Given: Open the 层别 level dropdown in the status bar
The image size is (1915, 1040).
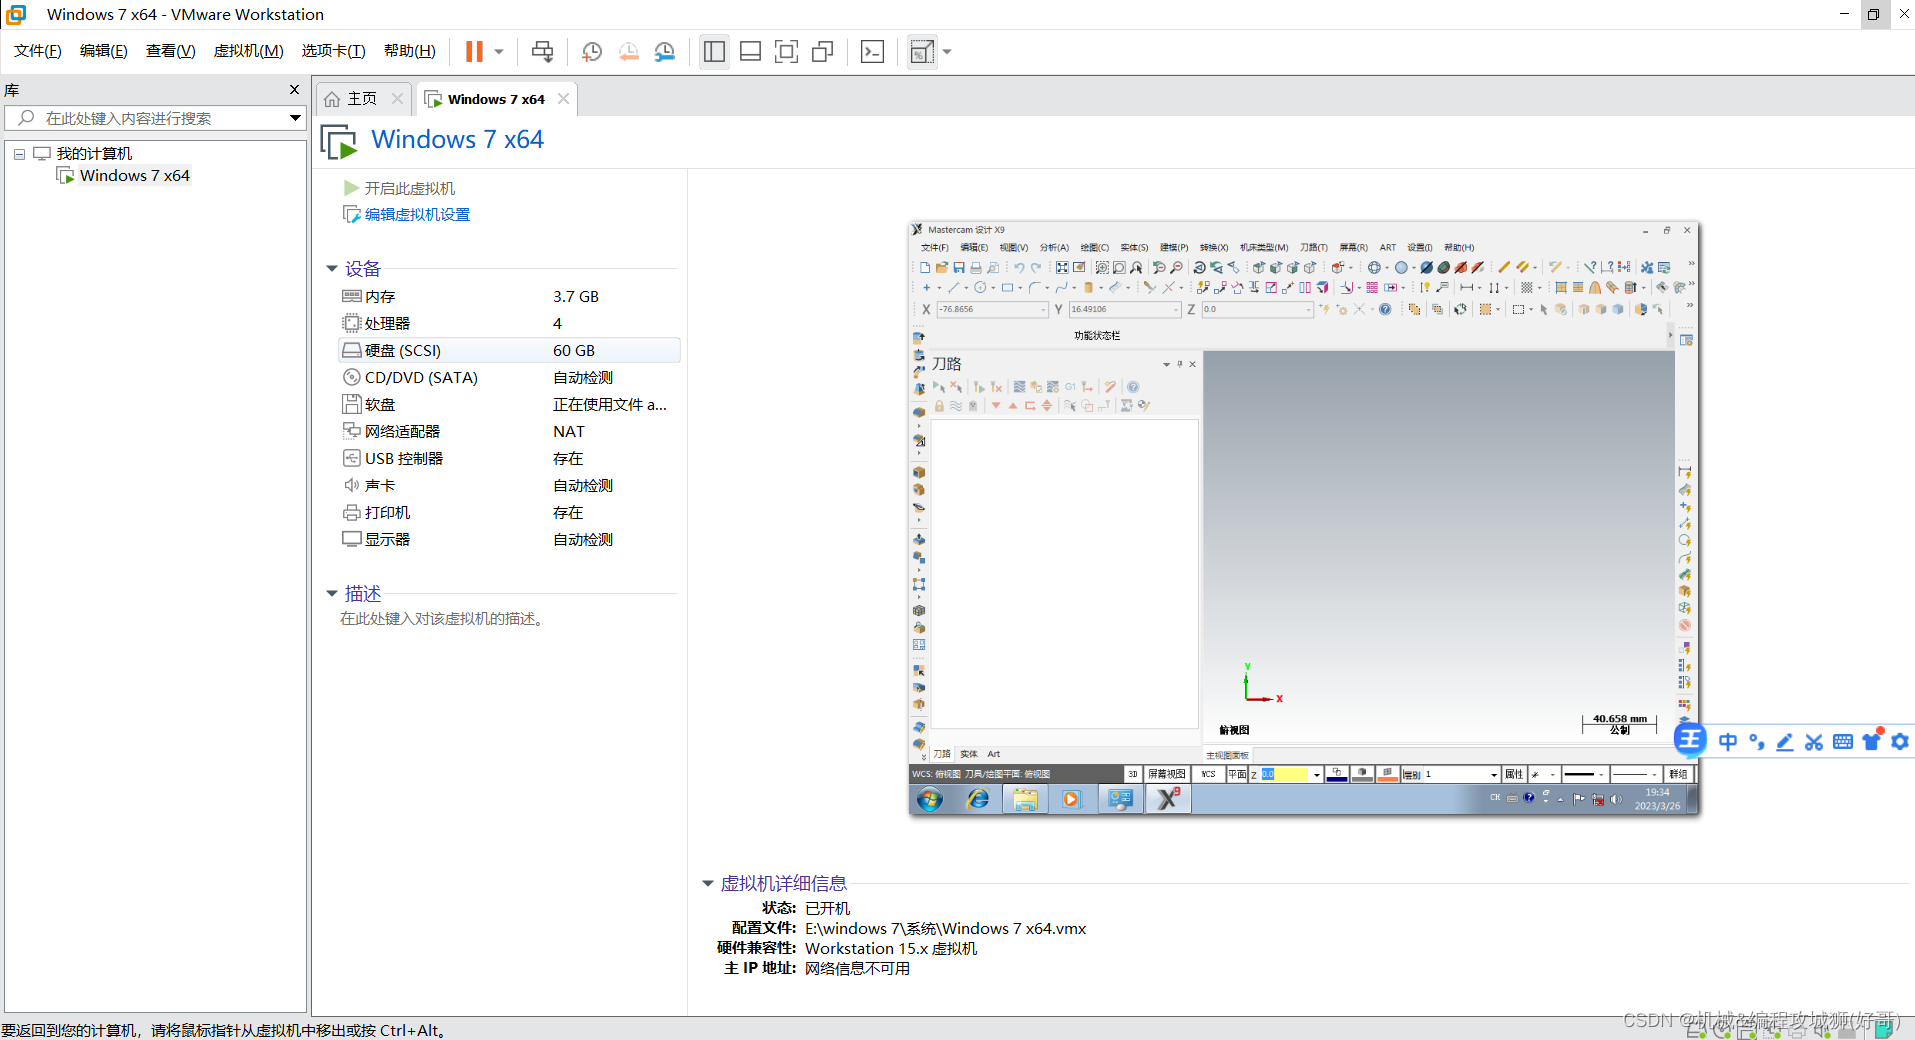Looking at the screenshot, I should [x=1494, y=774].
